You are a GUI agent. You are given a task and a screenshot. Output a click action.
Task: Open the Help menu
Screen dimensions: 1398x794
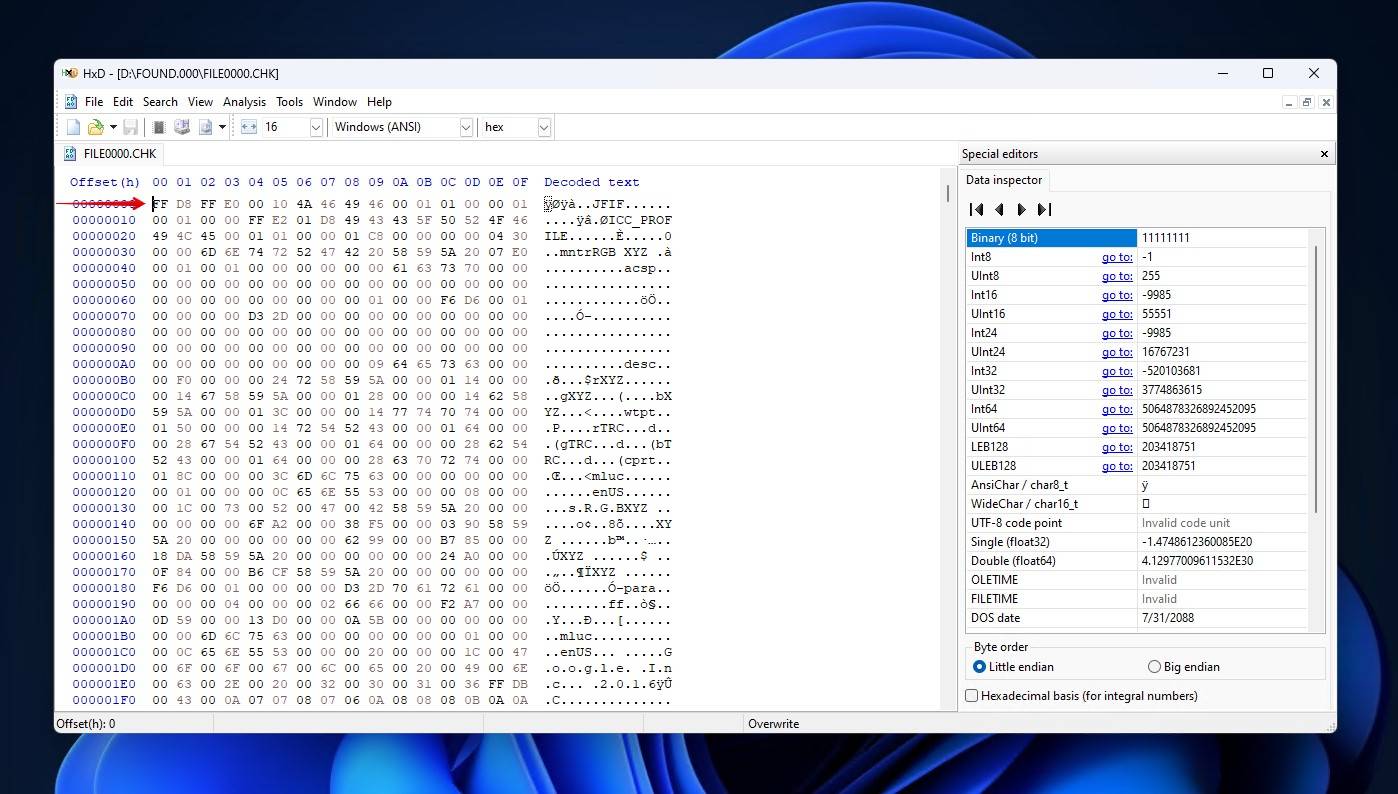coord(379,102)
